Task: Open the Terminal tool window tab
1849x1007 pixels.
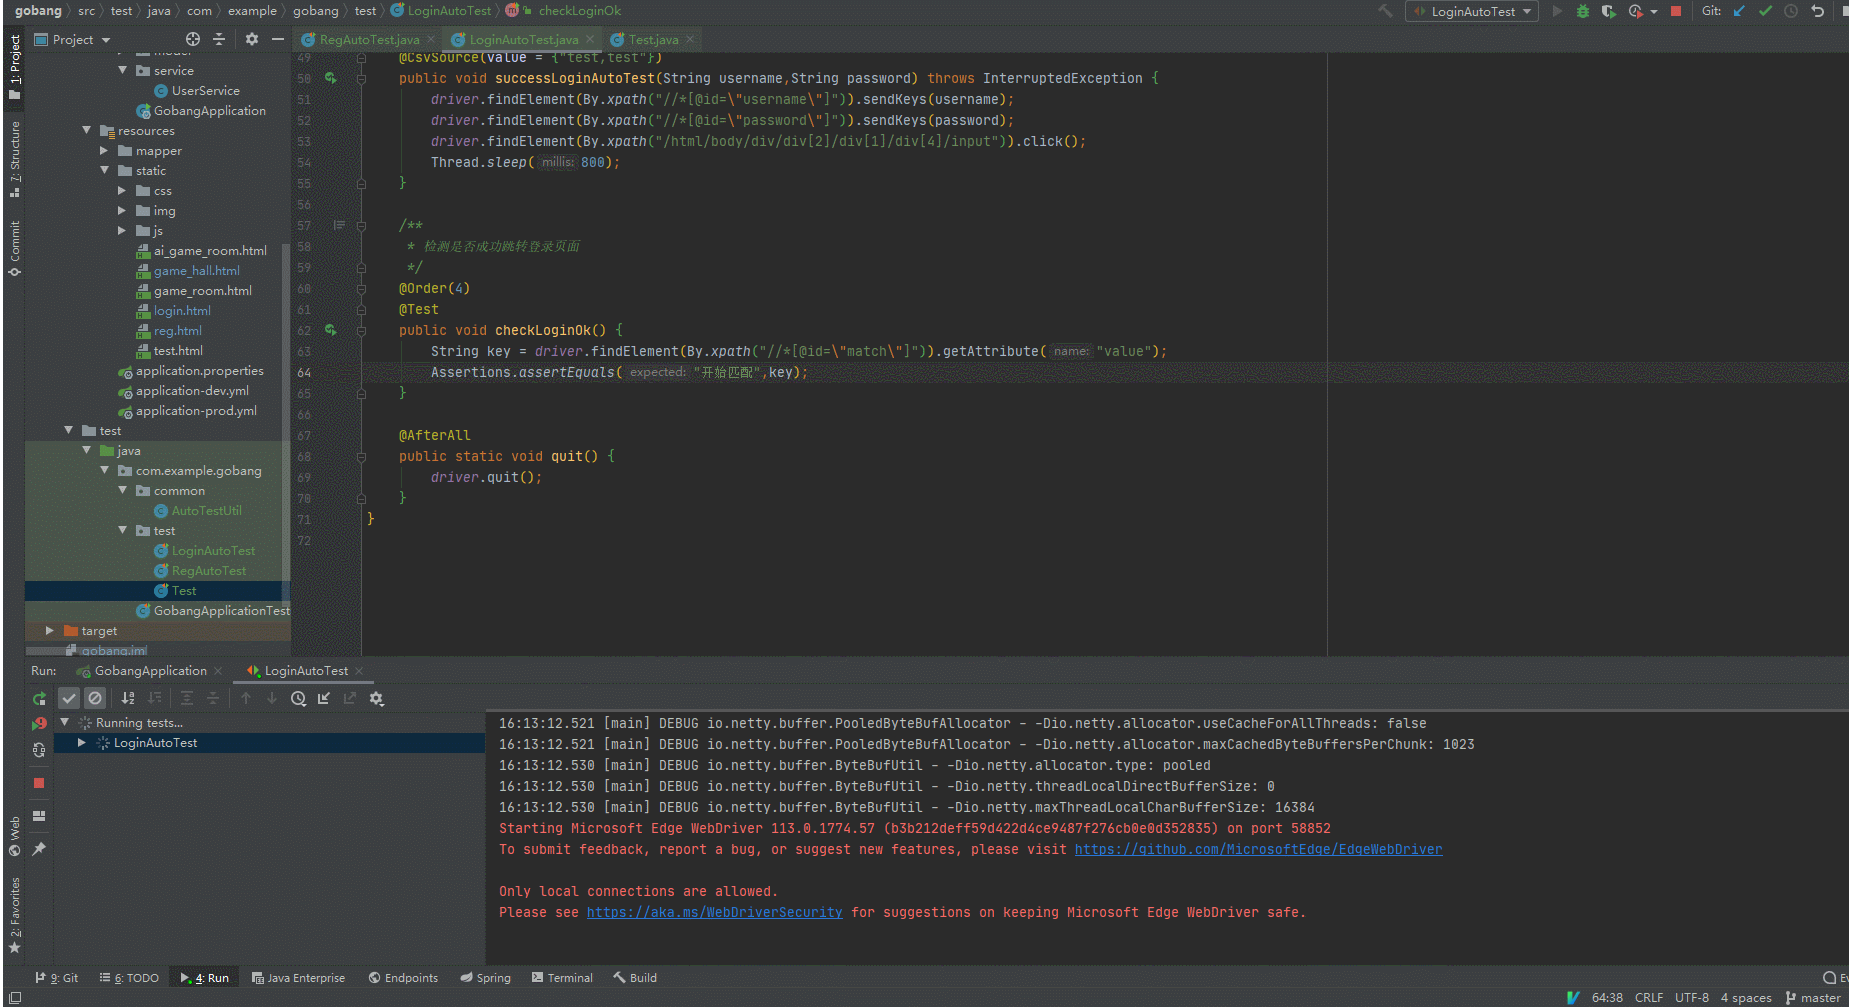Action: [562, 978]
